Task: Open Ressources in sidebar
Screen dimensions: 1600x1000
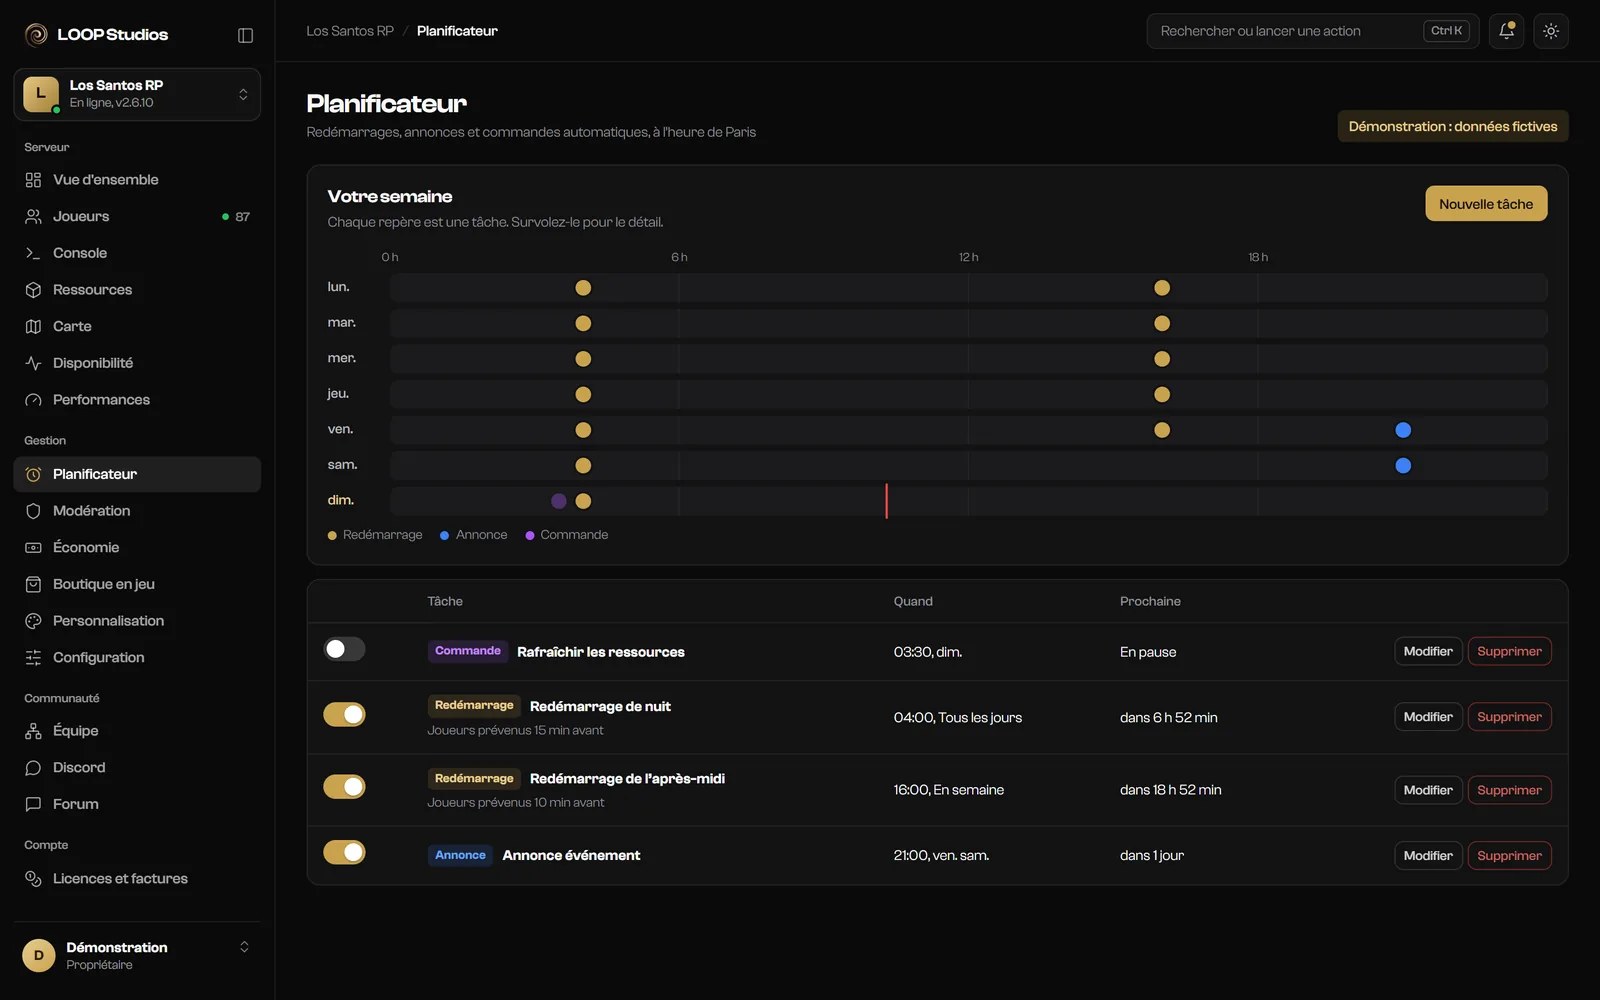Action: tap(137, 290)
